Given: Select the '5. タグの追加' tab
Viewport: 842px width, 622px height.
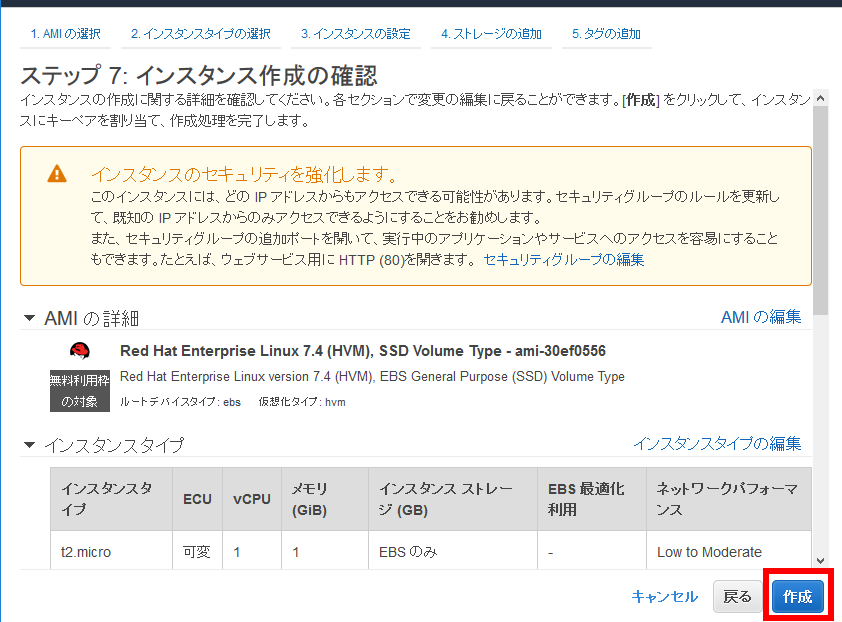Looking at the screenshot, I should pyautogui.click(x=606, y=34).
